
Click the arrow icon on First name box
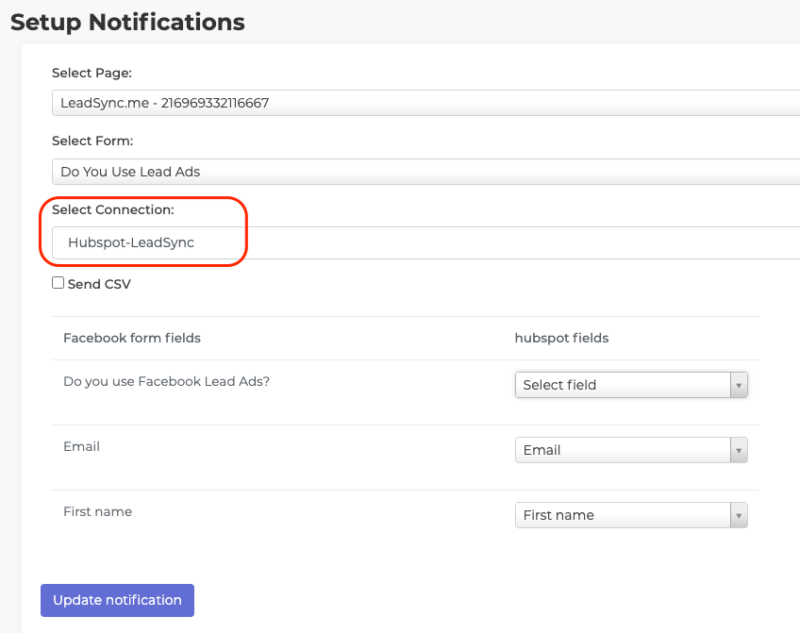click(738, 515)
